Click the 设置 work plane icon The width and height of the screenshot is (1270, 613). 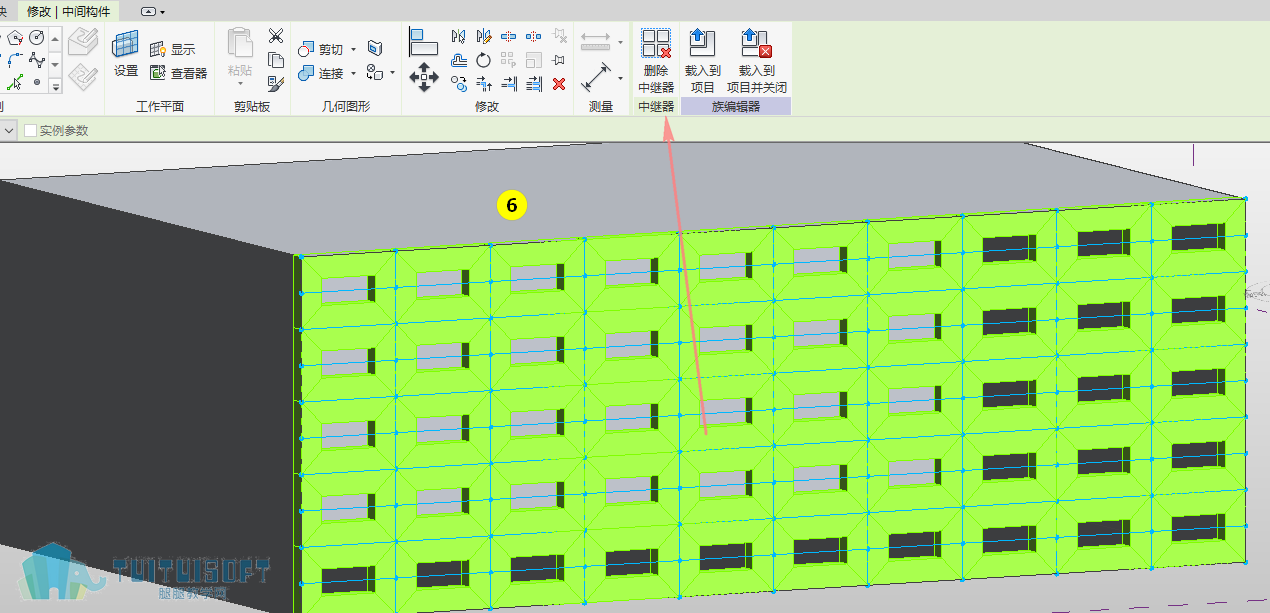126,54
